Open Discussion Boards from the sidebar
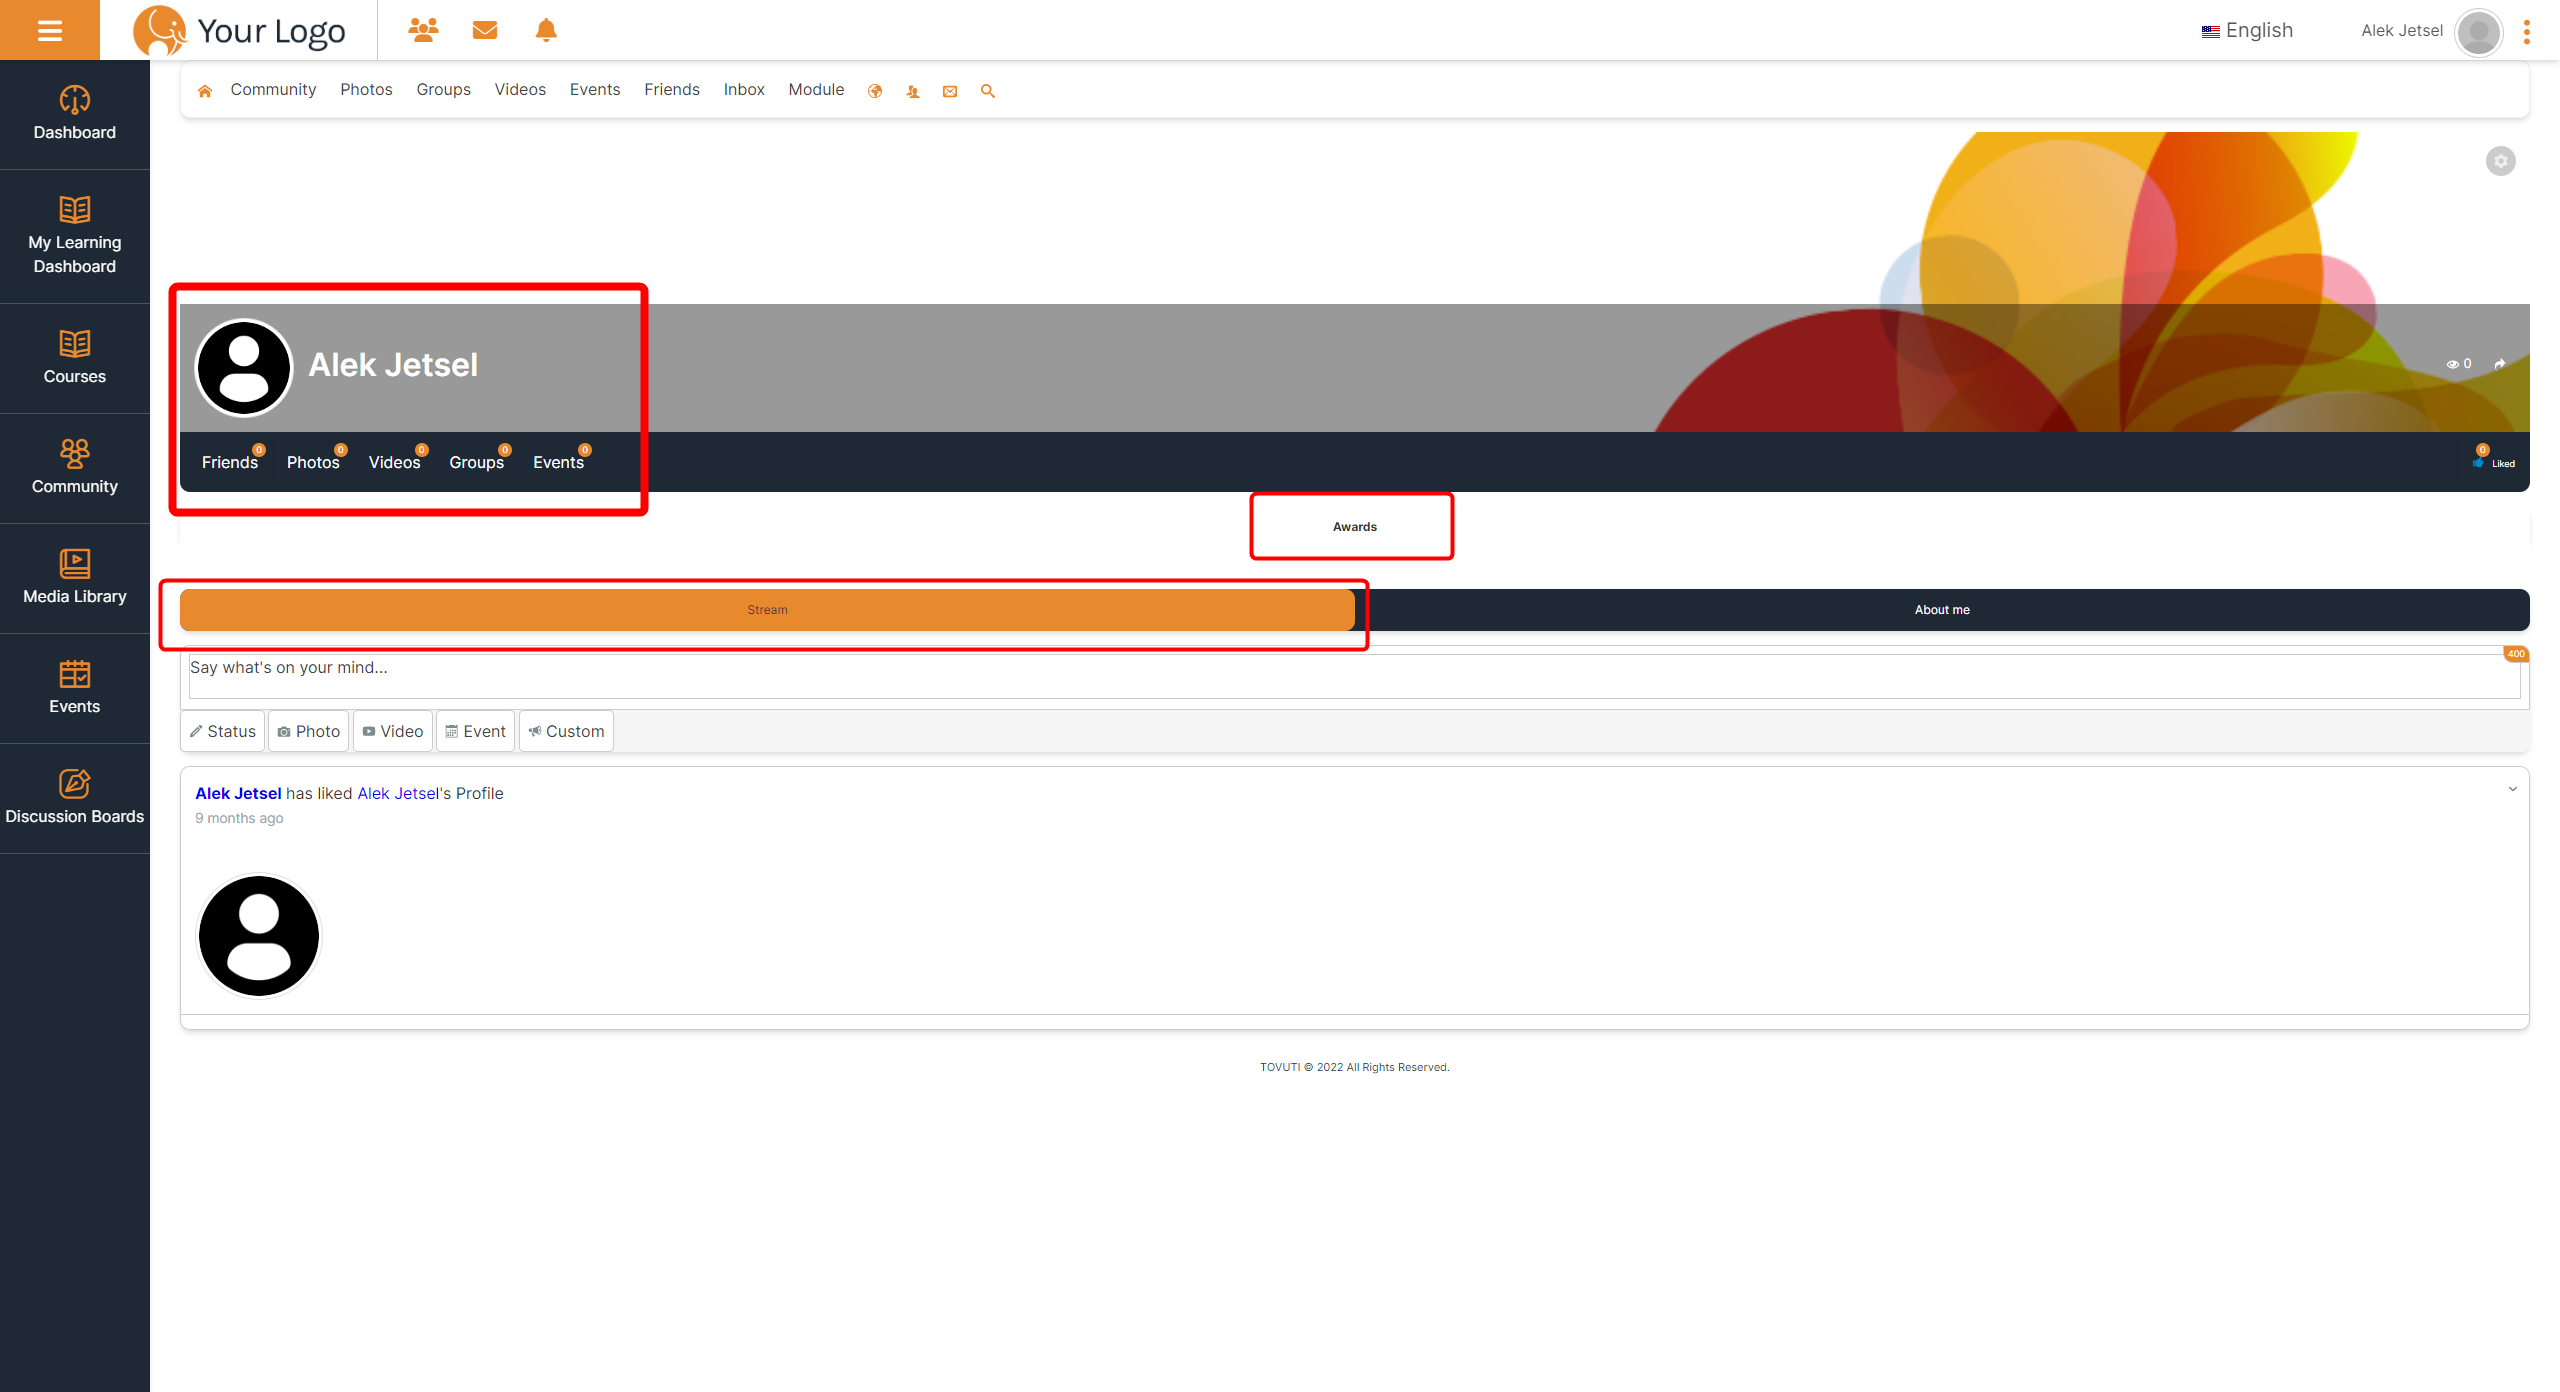This screenshot has height=1392, width=2560. pos(75,798)
